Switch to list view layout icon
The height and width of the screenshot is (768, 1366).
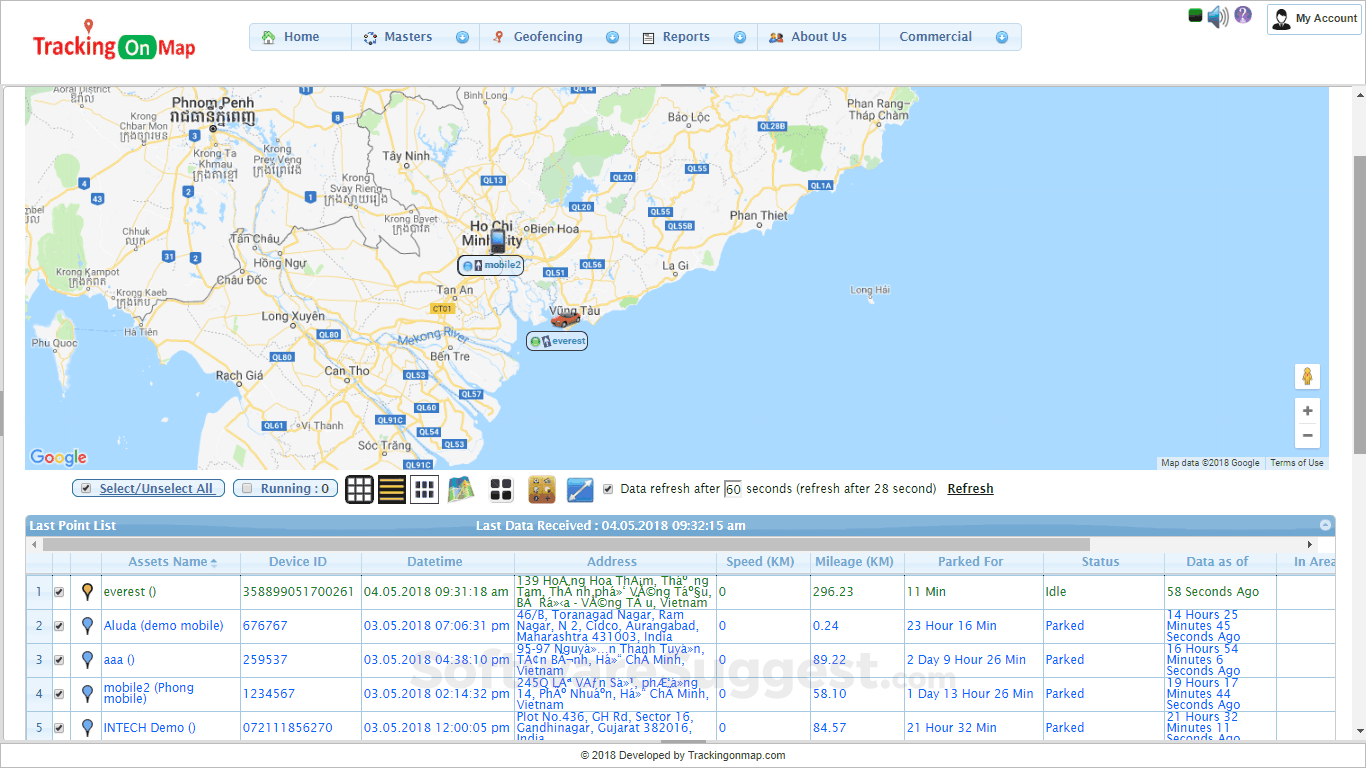(x=392, y=489)
